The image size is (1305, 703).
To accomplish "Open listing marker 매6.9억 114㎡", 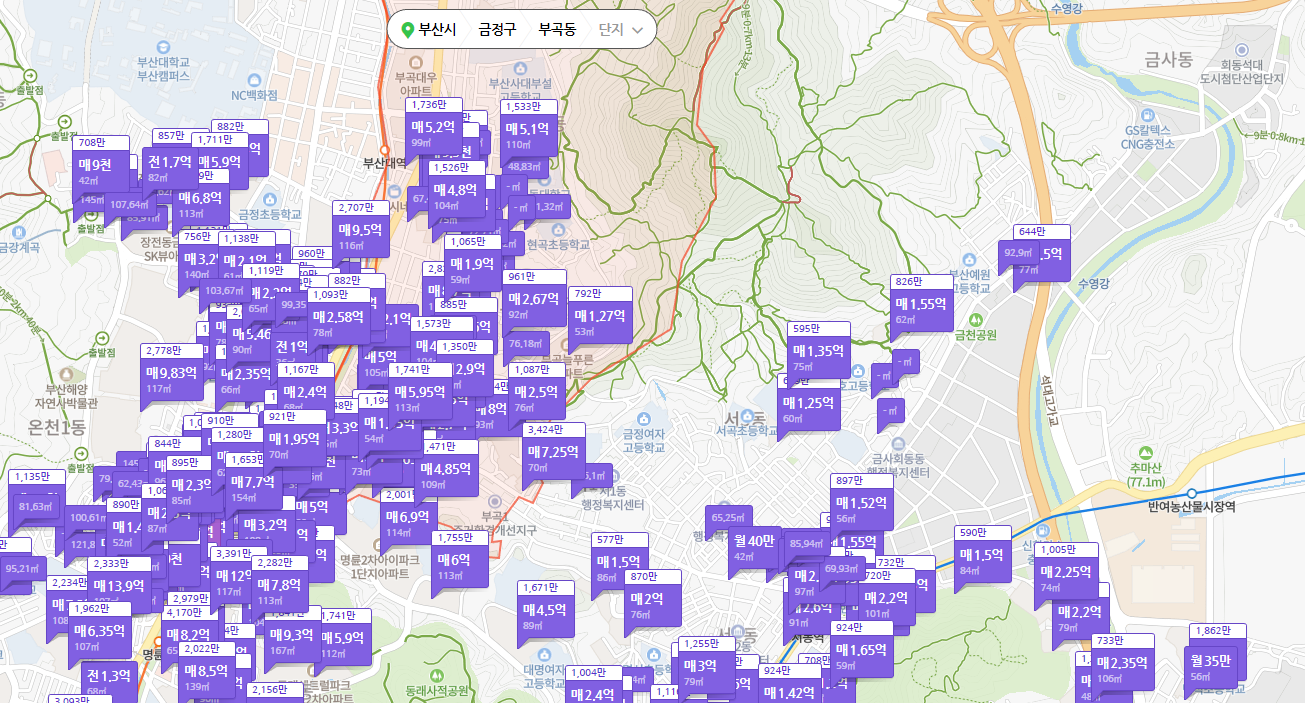I will [407, 520].
